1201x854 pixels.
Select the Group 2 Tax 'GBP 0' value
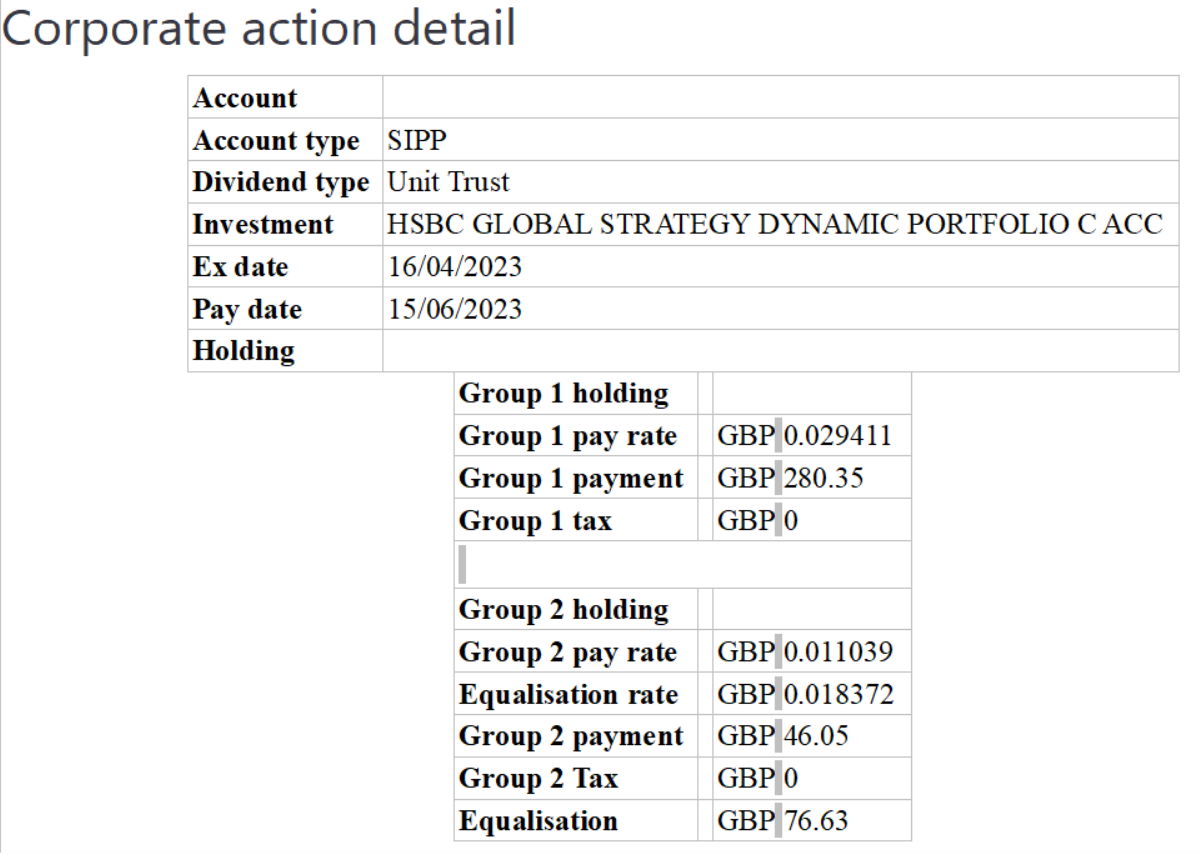[x=758, y=778]
